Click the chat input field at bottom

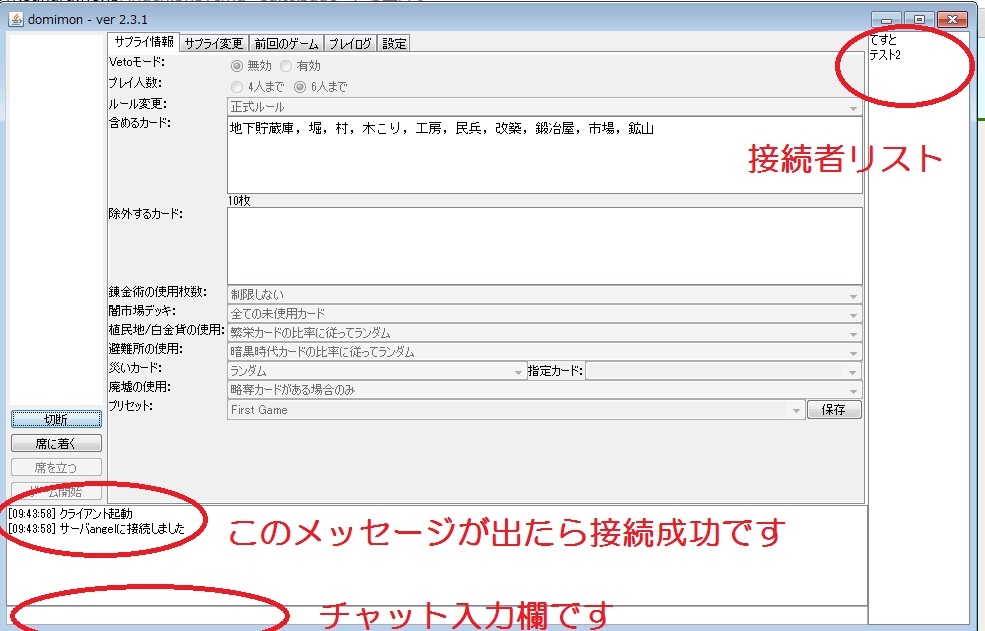(437, 614)
